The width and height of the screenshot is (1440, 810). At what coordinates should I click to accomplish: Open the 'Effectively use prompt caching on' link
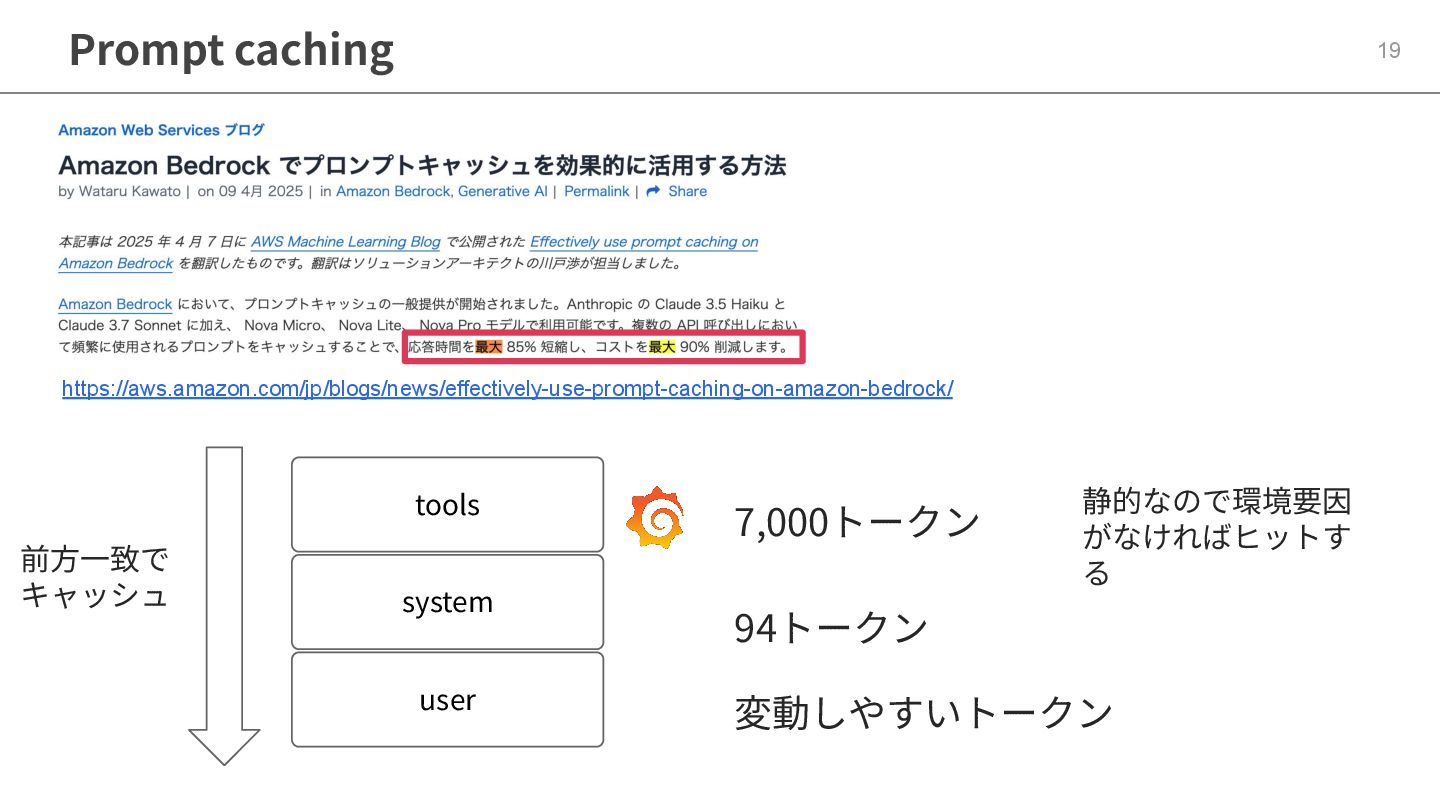(x=644, y=242)
